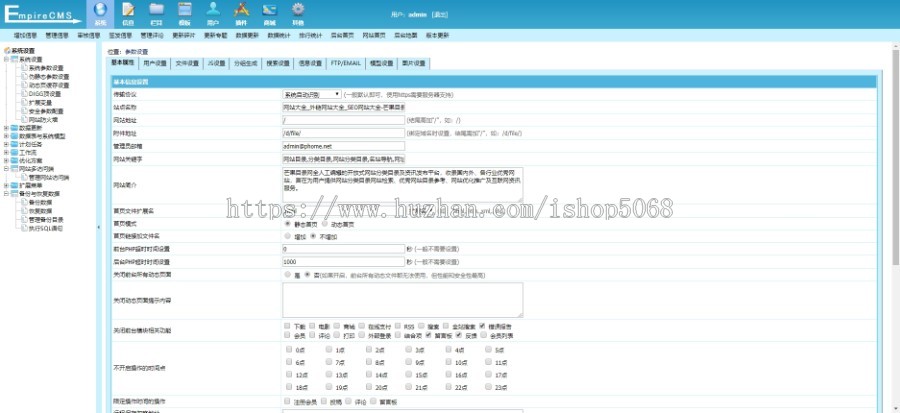The image size is (900, 413).
Task: Switch to the 文件设置 tab
Action: point(187,63)
